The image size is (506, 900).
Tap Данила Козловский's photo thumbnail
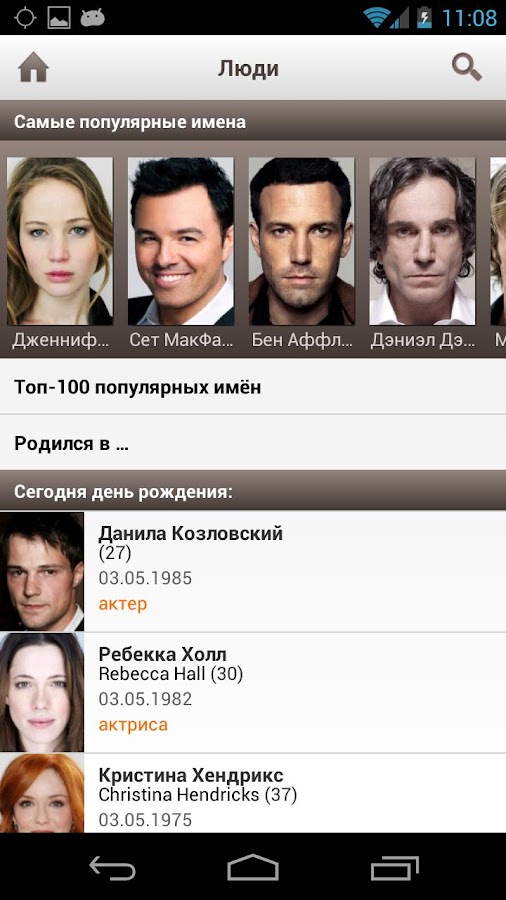pyautogui.click(x=42, y=572)
